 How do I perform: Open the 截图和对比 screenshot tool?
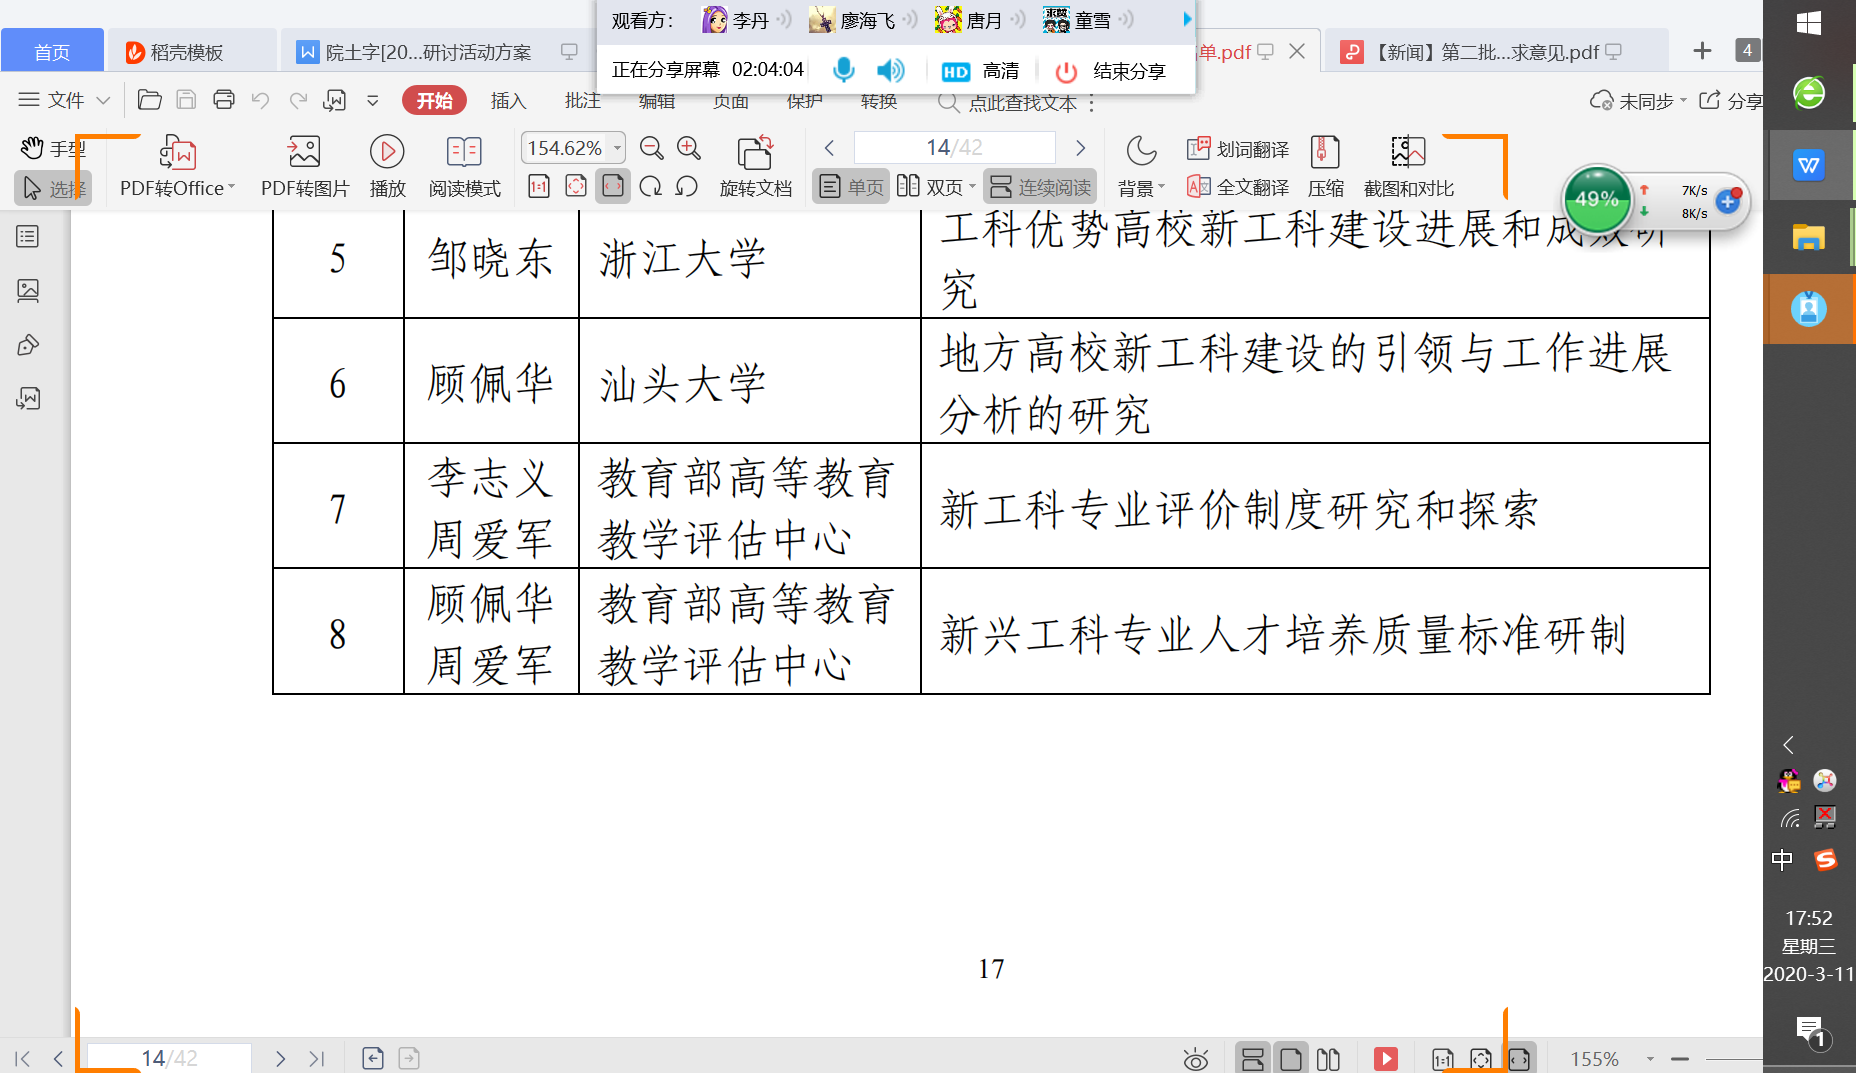pyautogui.click(x=1408, y=153)
